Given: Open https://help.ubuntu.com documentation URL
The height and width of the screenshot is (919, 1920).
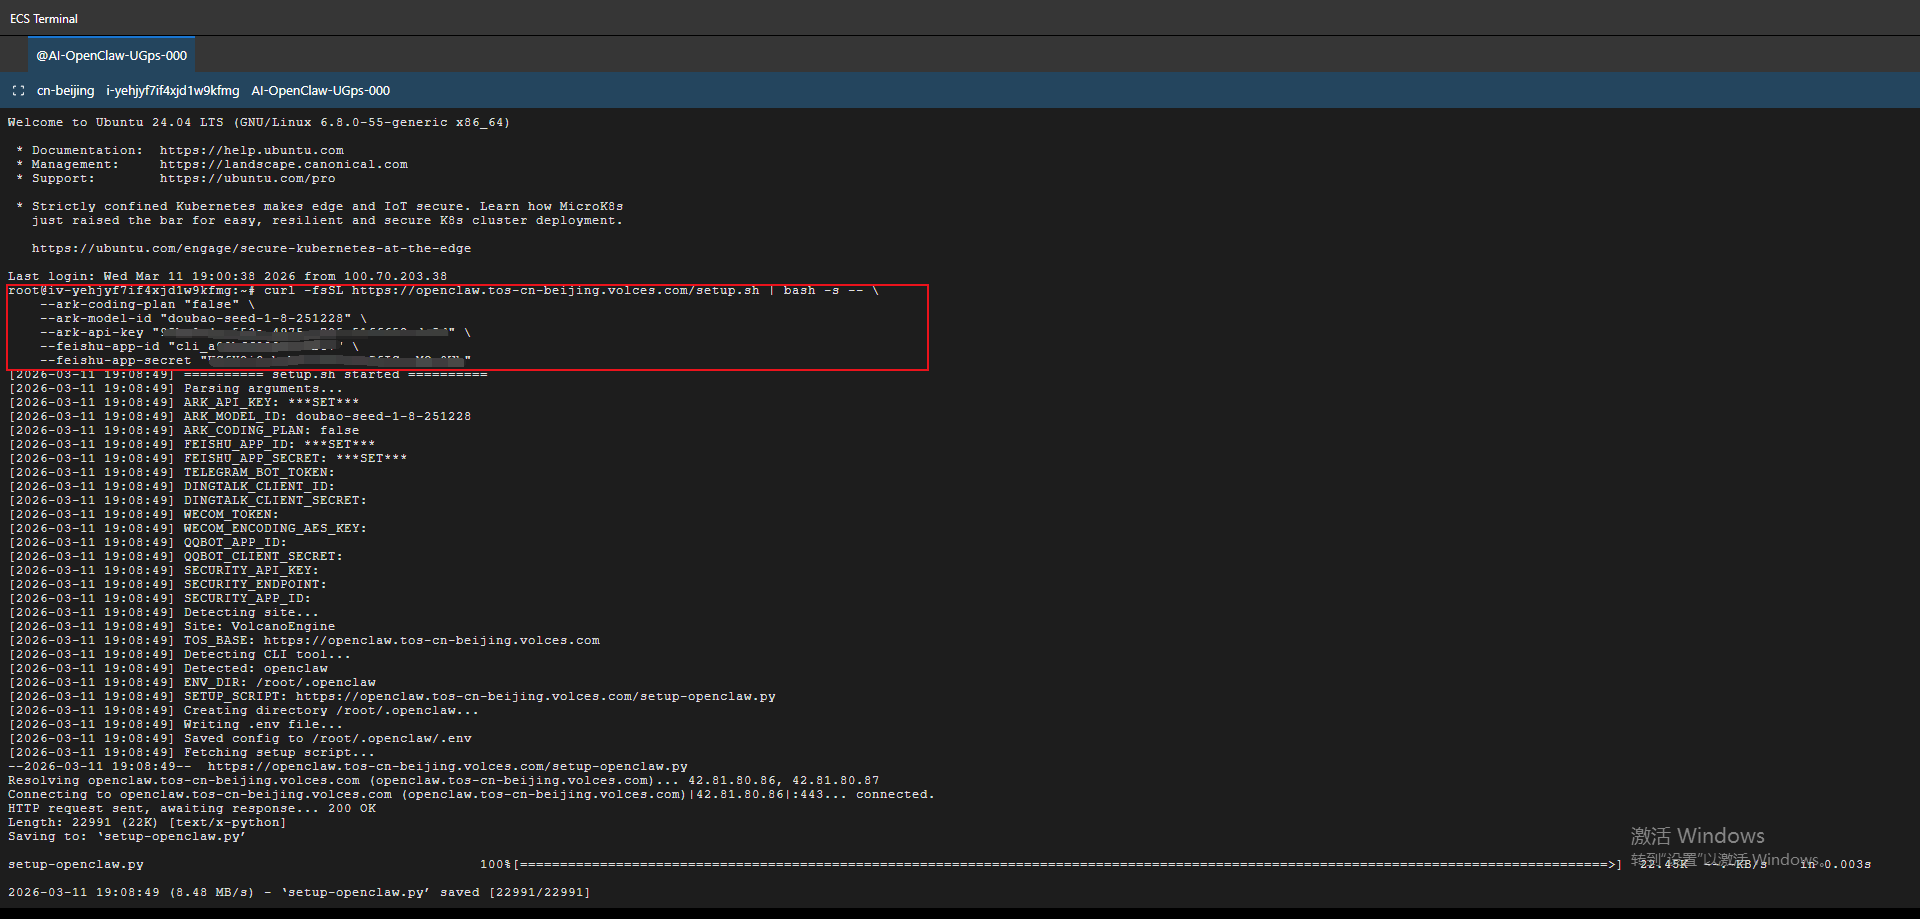Looking at the screenshot, I should (x=252, y=151).
